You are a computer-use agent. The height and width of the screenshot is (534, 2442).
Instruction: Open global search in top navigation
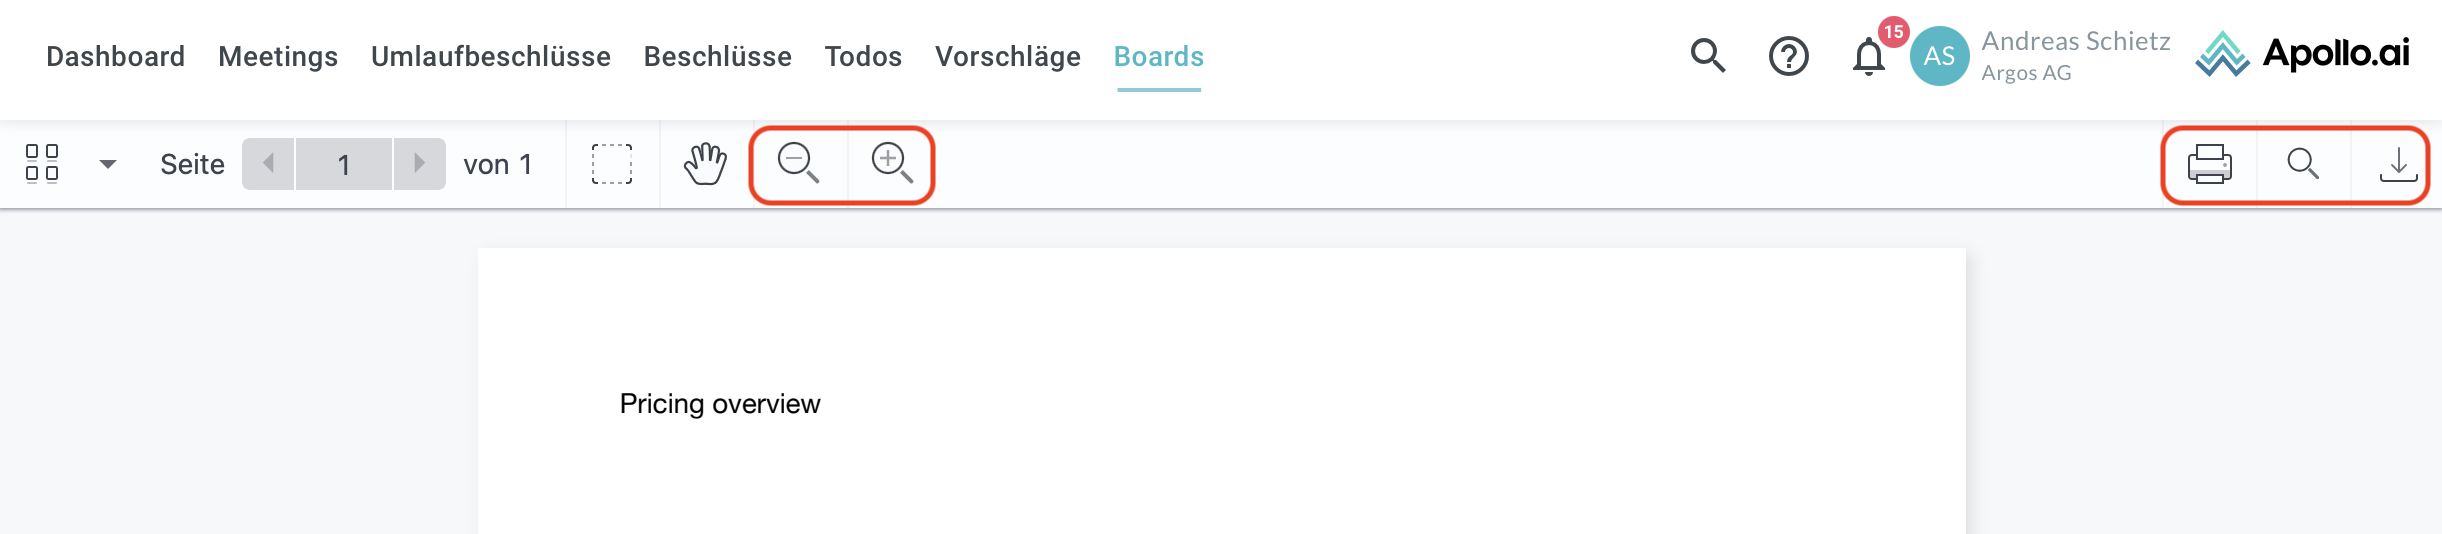(1708, 56)
